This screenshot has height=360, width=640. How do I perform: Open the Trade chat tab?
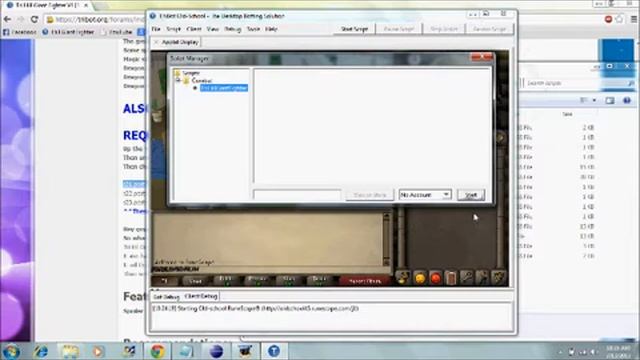(320, 280)
